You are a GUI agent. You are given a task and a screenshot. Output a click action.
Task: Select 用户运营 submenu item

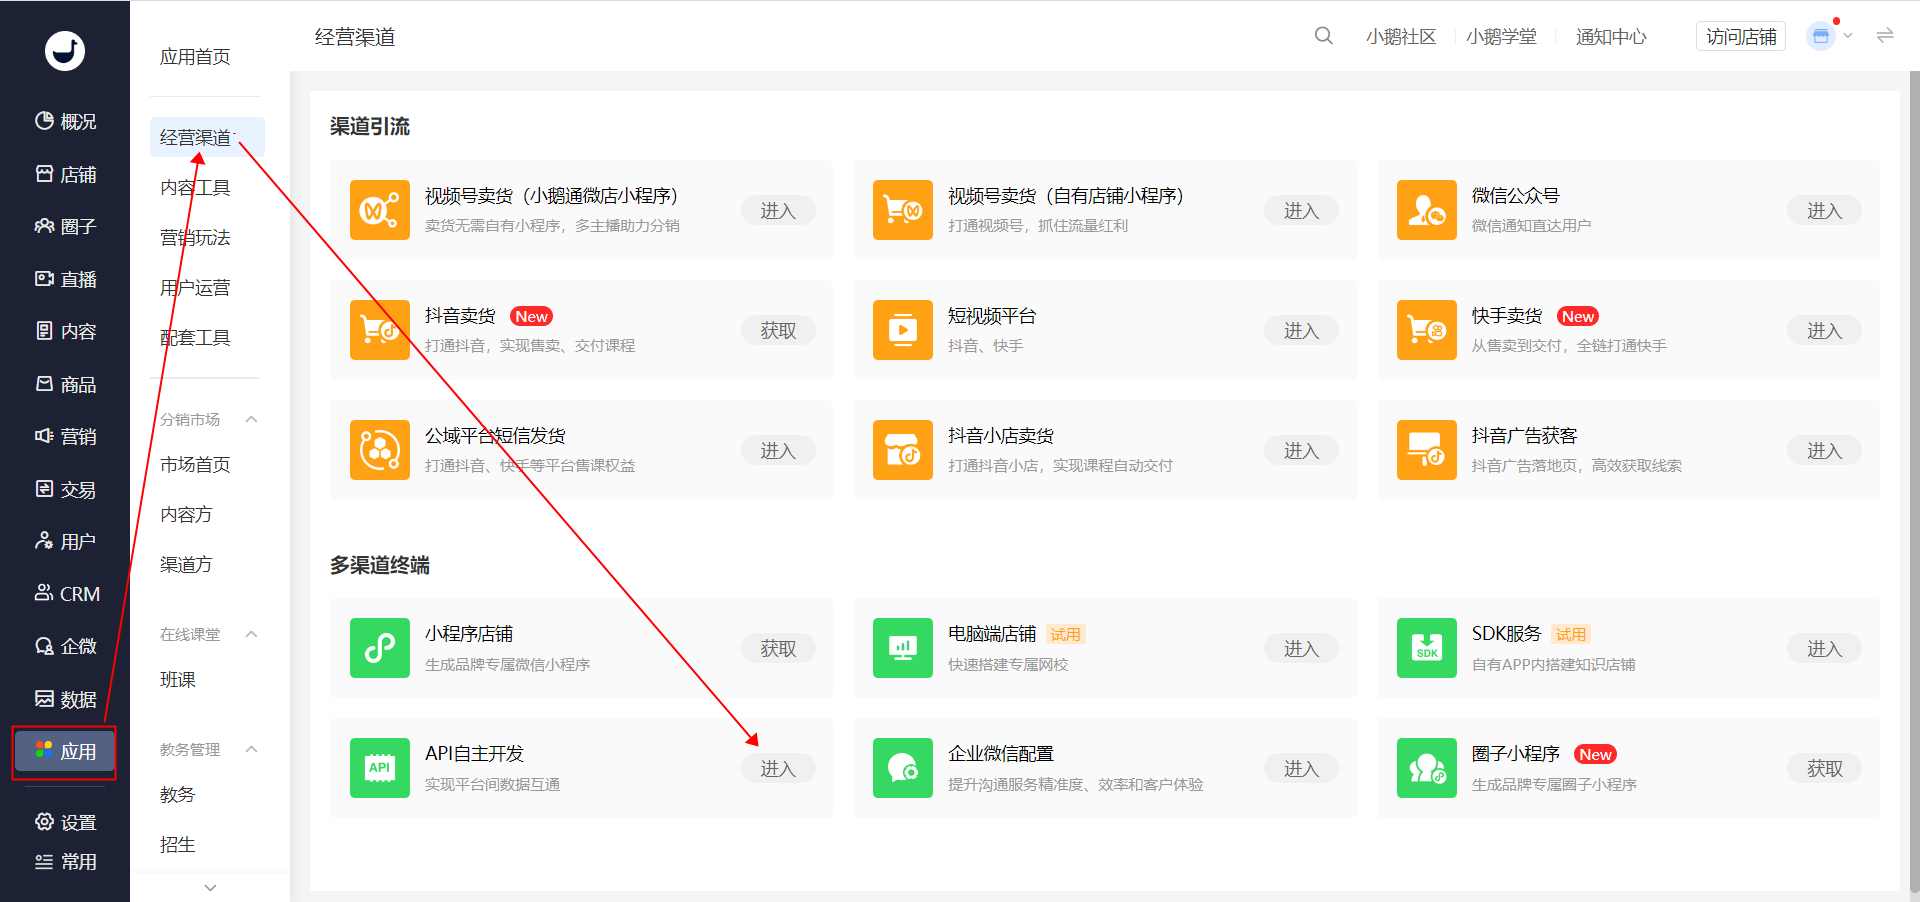click(x=195, y=287)
